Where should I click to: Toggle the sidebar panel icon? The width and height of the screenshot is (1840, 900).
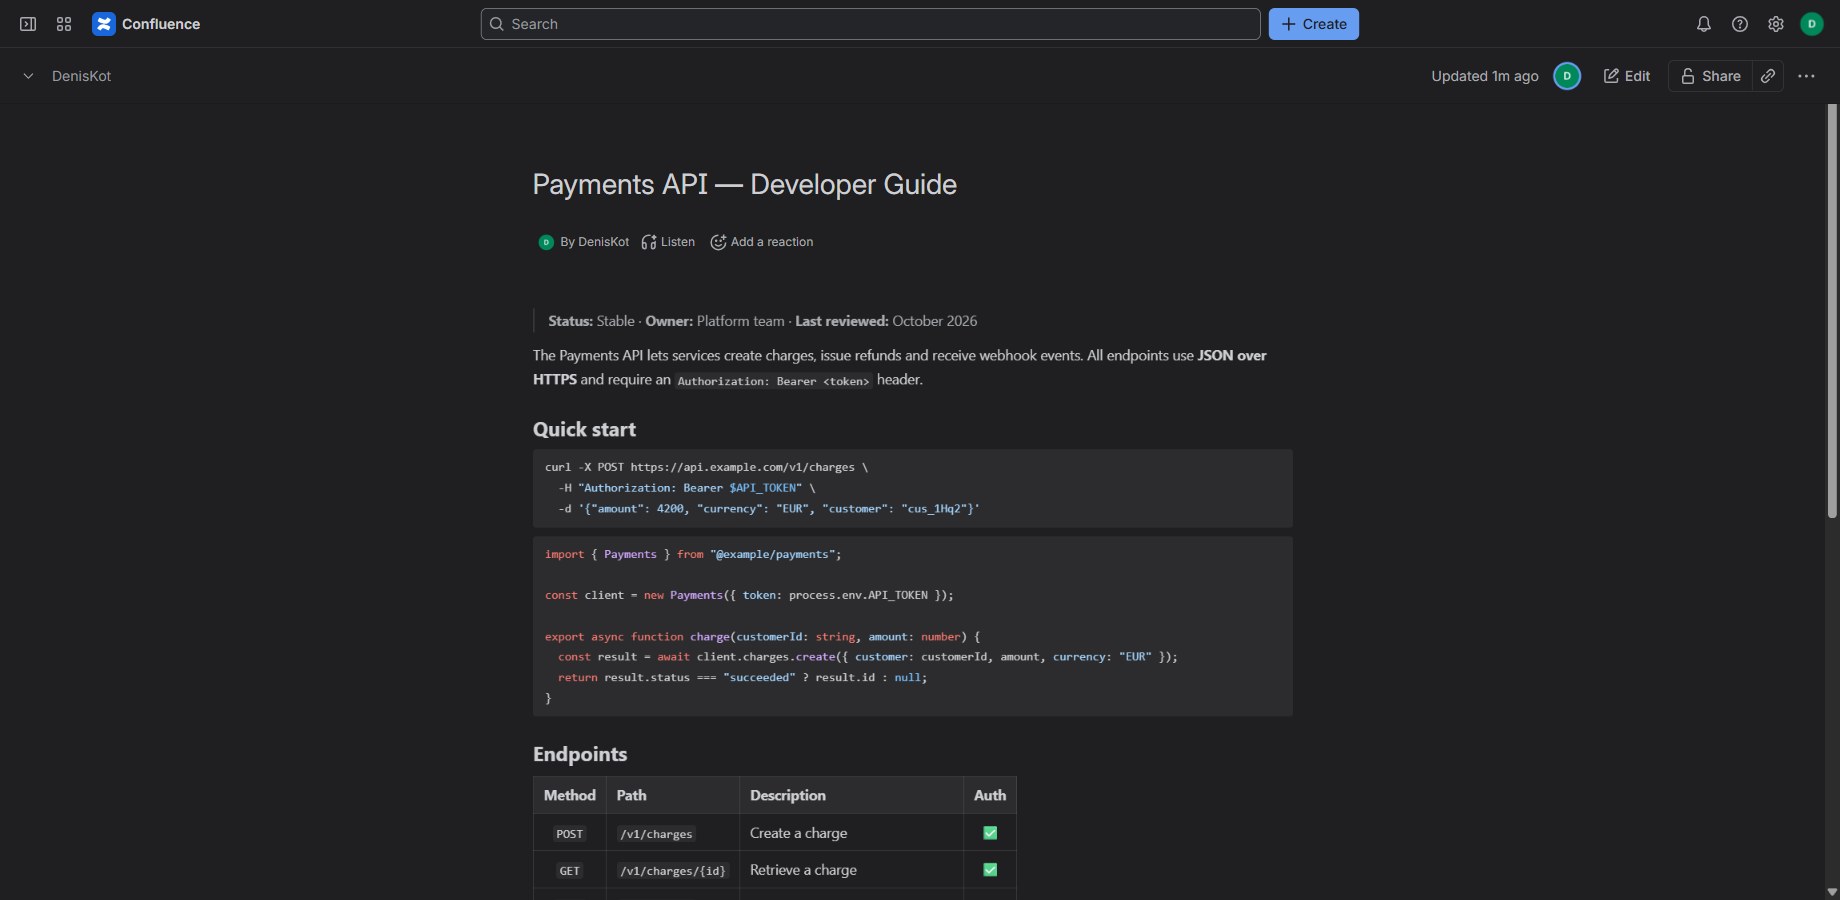click(x=28, y=24)
